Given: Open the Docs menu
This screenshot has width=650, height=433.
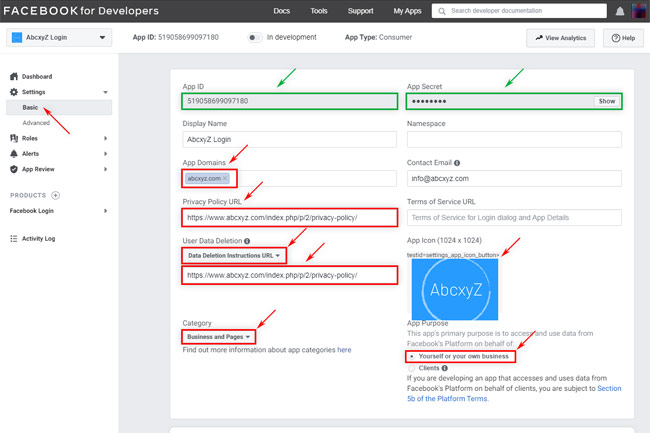Looking at the screenshot, I should [x=281, y=11].
